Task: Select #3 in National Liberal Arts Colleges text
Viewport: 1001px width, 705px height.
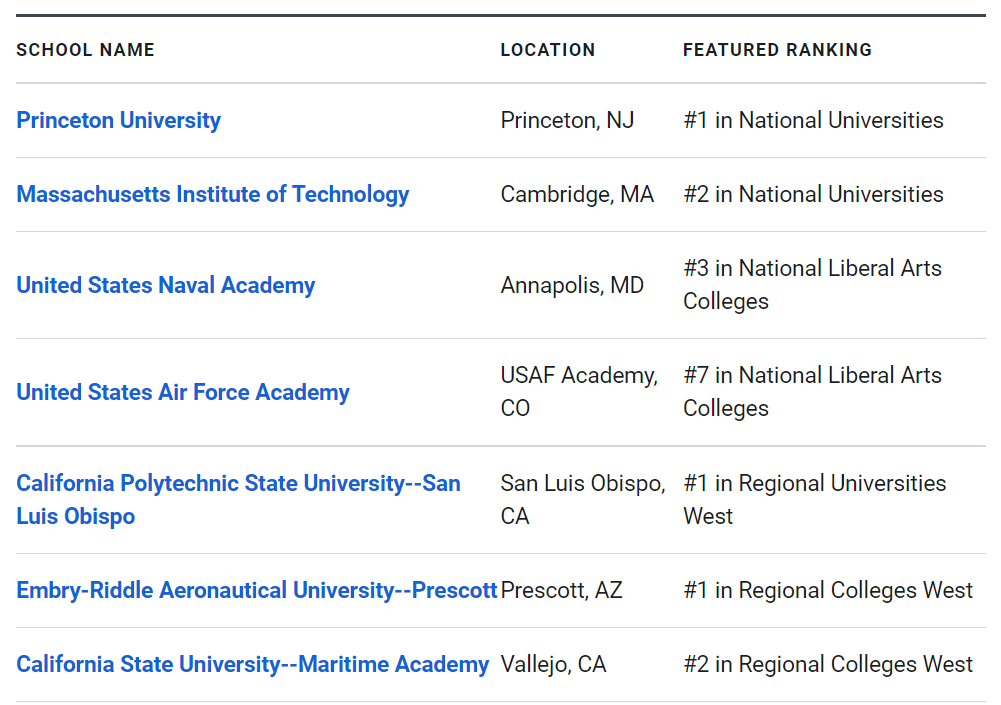Action: (x=812, y=284)
